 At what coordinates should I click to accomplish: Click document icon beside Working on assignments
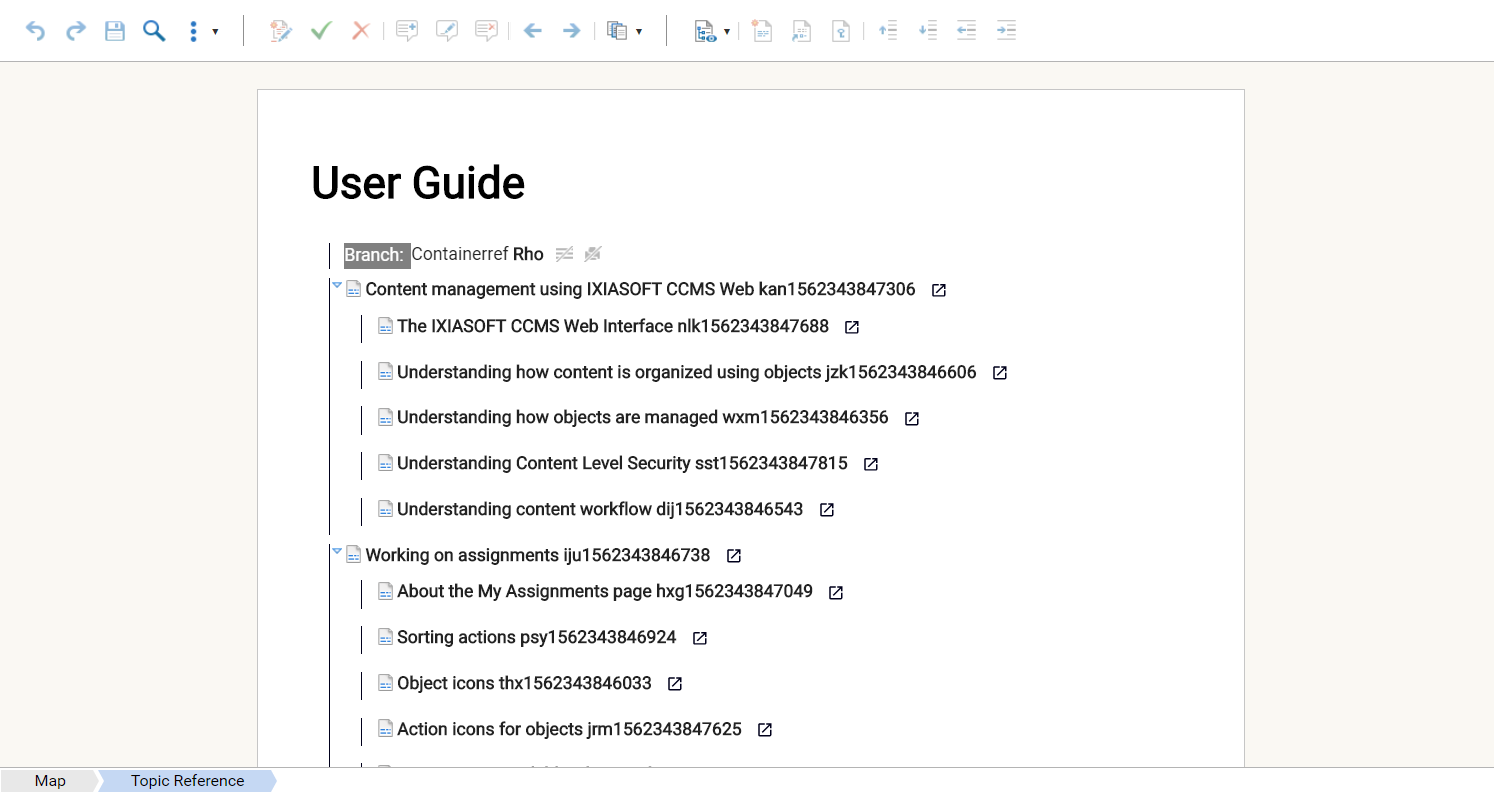tap(353, 555)
